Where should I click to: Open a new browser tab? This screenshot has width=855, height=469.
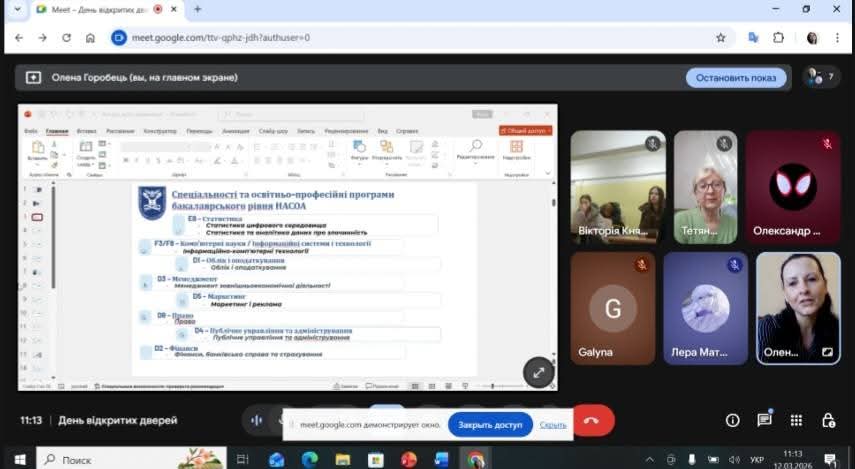pyautogui.click(x=197, y=9)
